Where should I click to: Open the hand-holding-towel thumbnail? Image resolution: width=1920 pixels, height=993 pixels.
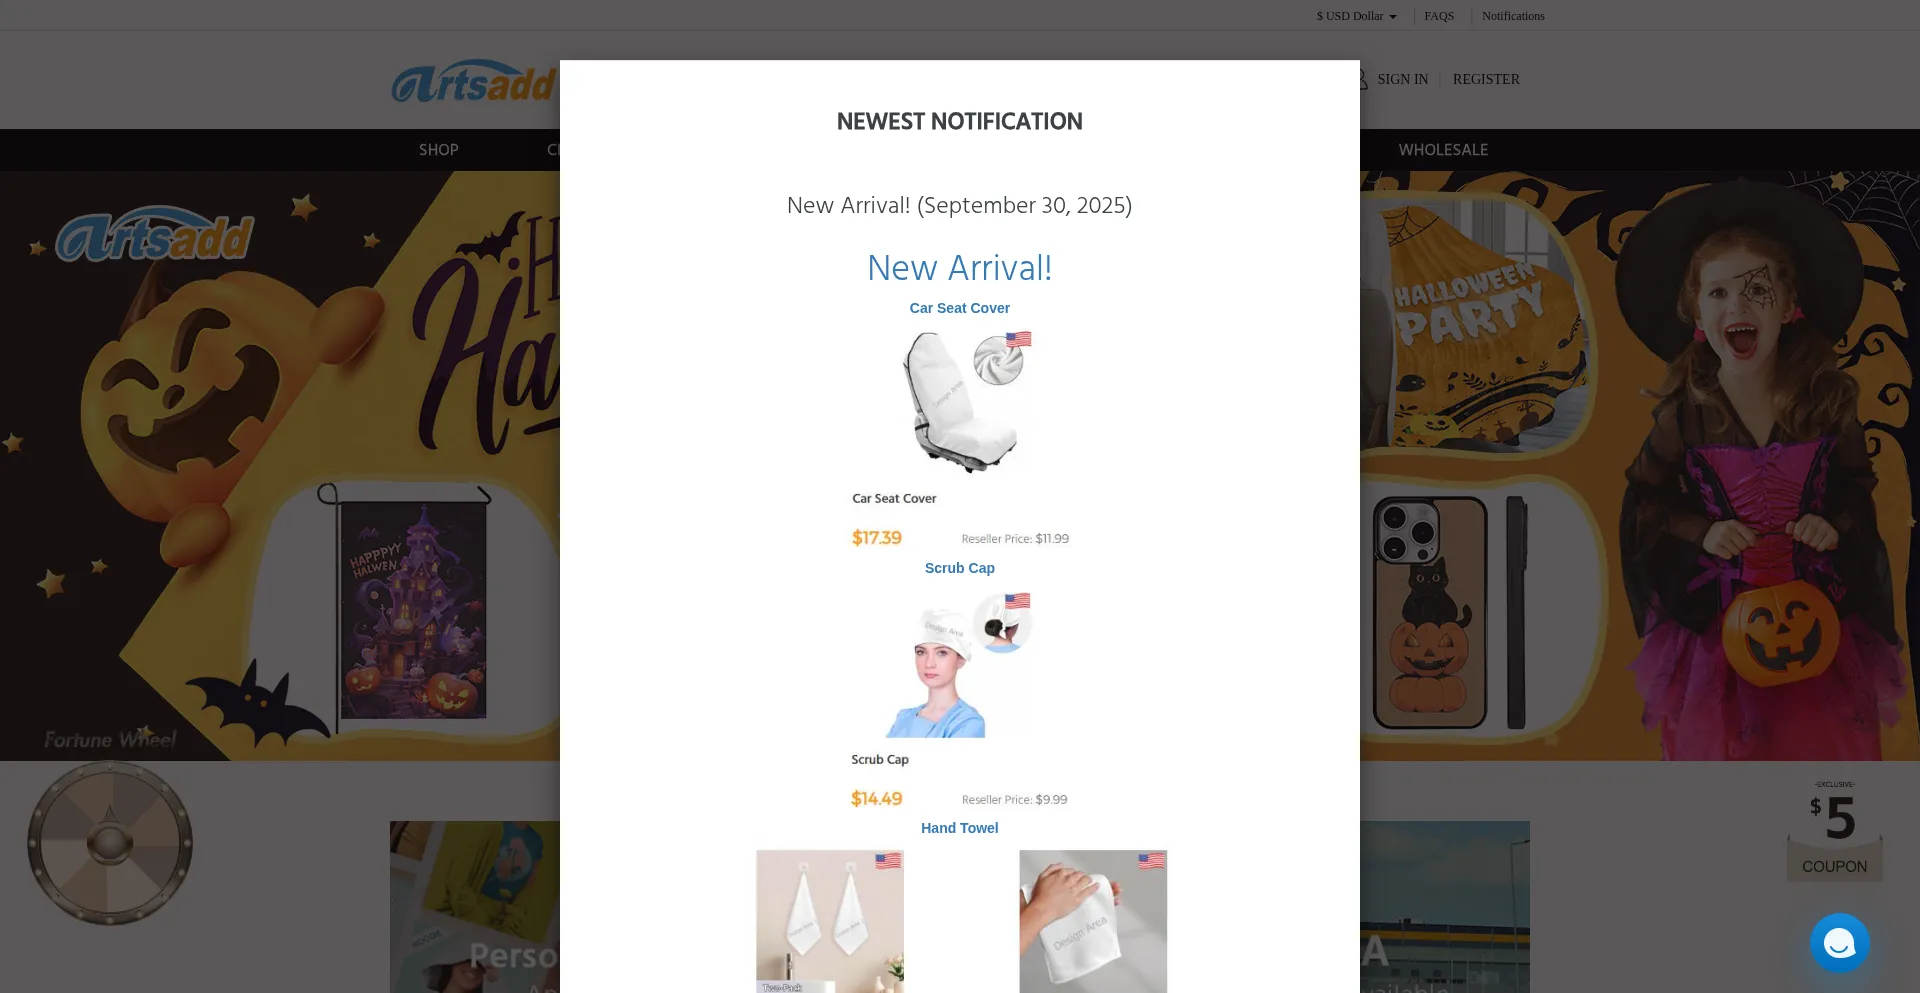[1093, 921]
